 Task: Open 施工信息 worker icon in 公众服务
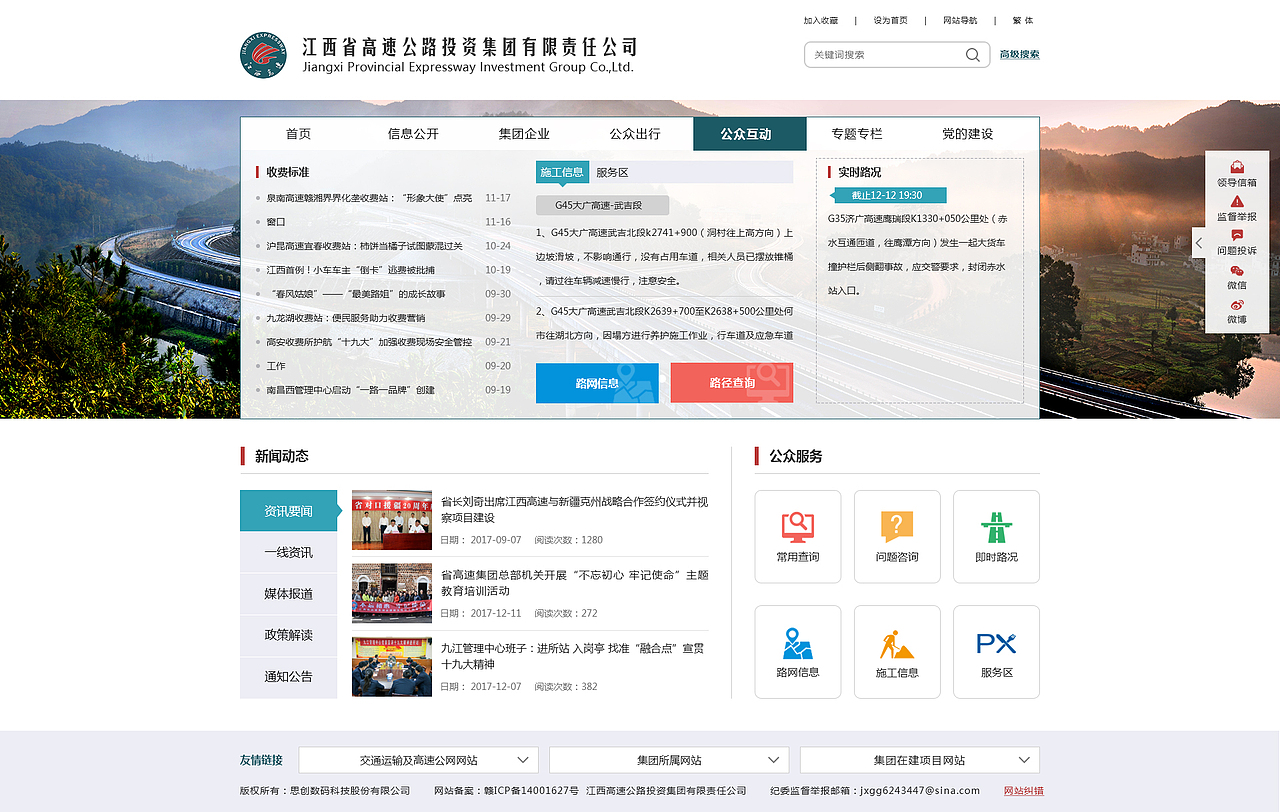[x=897, y=644]
